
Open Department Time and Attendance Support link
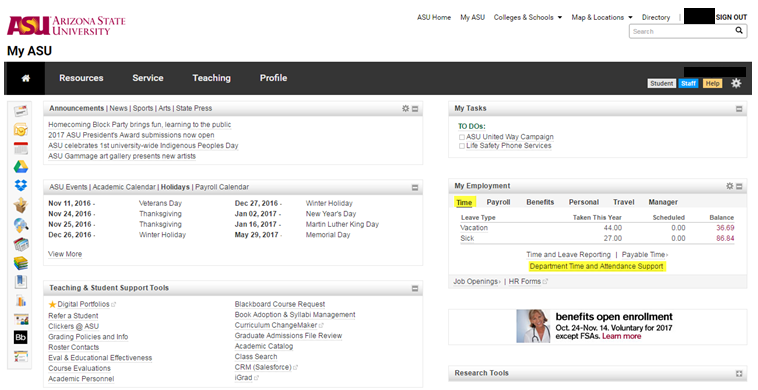[x=596, y=266]
